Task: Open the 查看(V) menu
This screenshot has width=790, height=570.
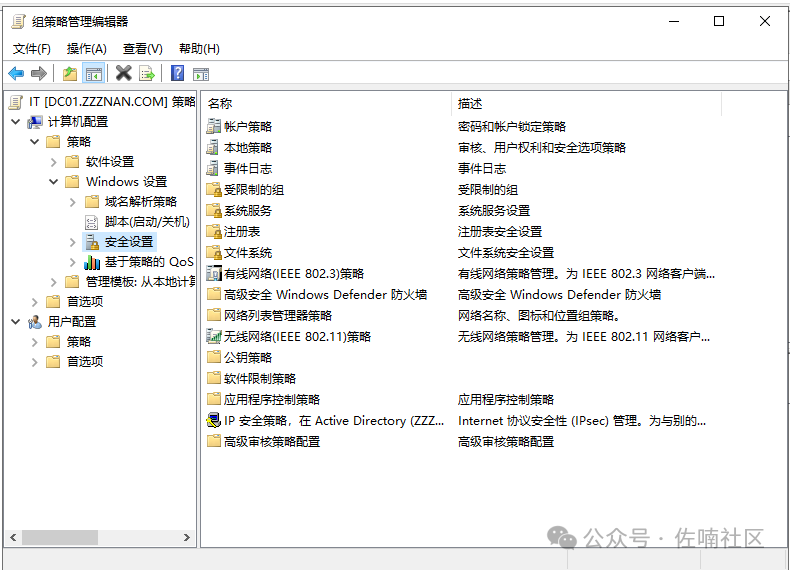Action: click(x=143, y=48)
